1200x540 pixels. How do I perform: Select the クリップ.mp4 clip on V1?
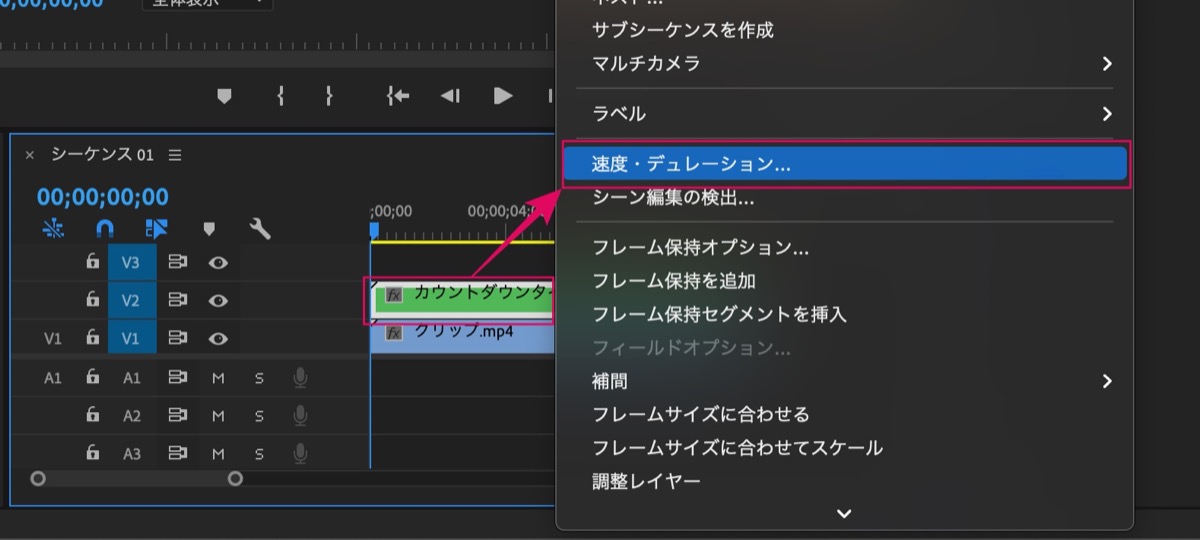(x=463, y=337)
